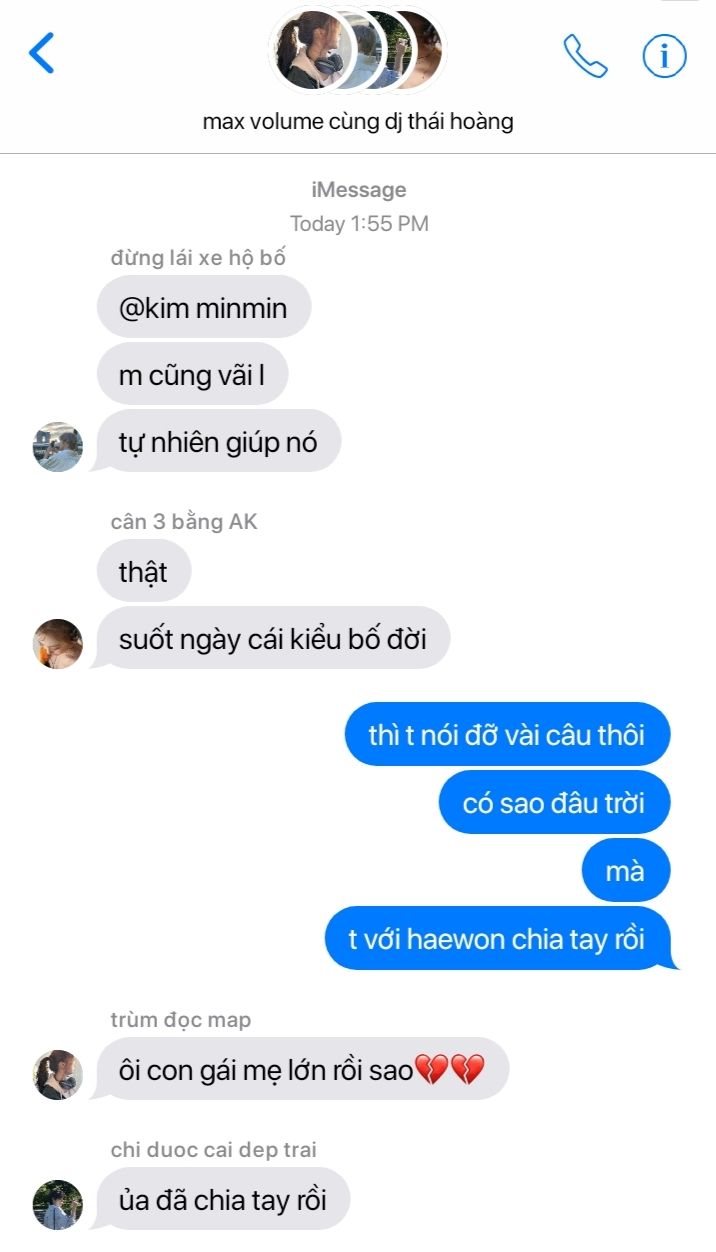The image size is (716, 1252).
Task: Tap the avatar of 'chi duoc cai dep trai'
Action: click(x=58, y=1204)
